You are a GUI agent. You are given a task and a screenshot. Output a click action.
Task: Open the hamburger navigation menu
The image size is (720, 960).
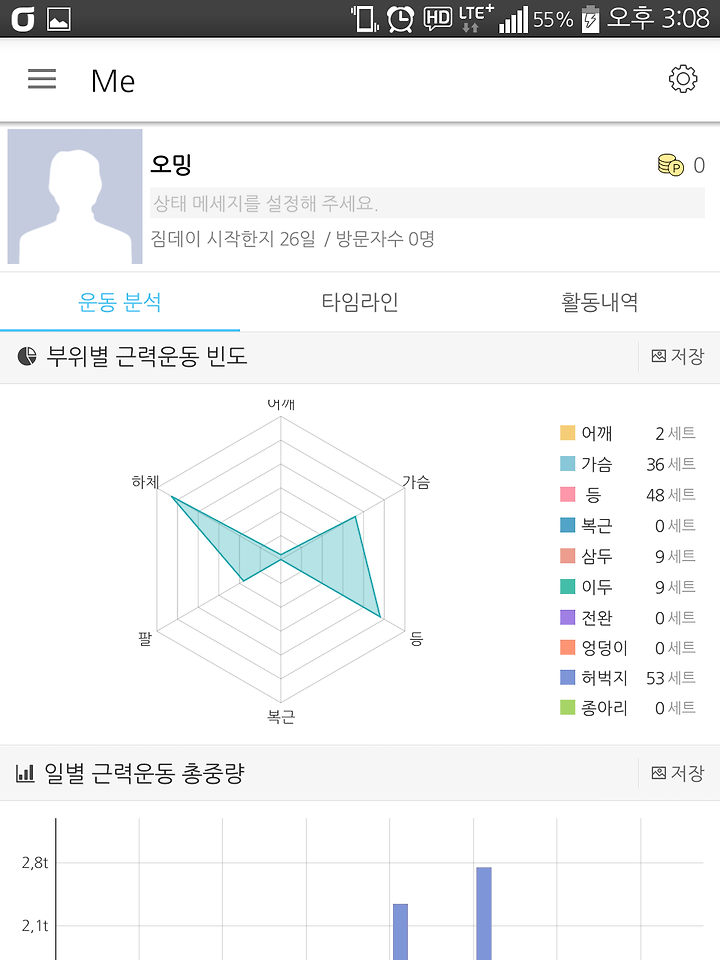(x=42, y=80)
